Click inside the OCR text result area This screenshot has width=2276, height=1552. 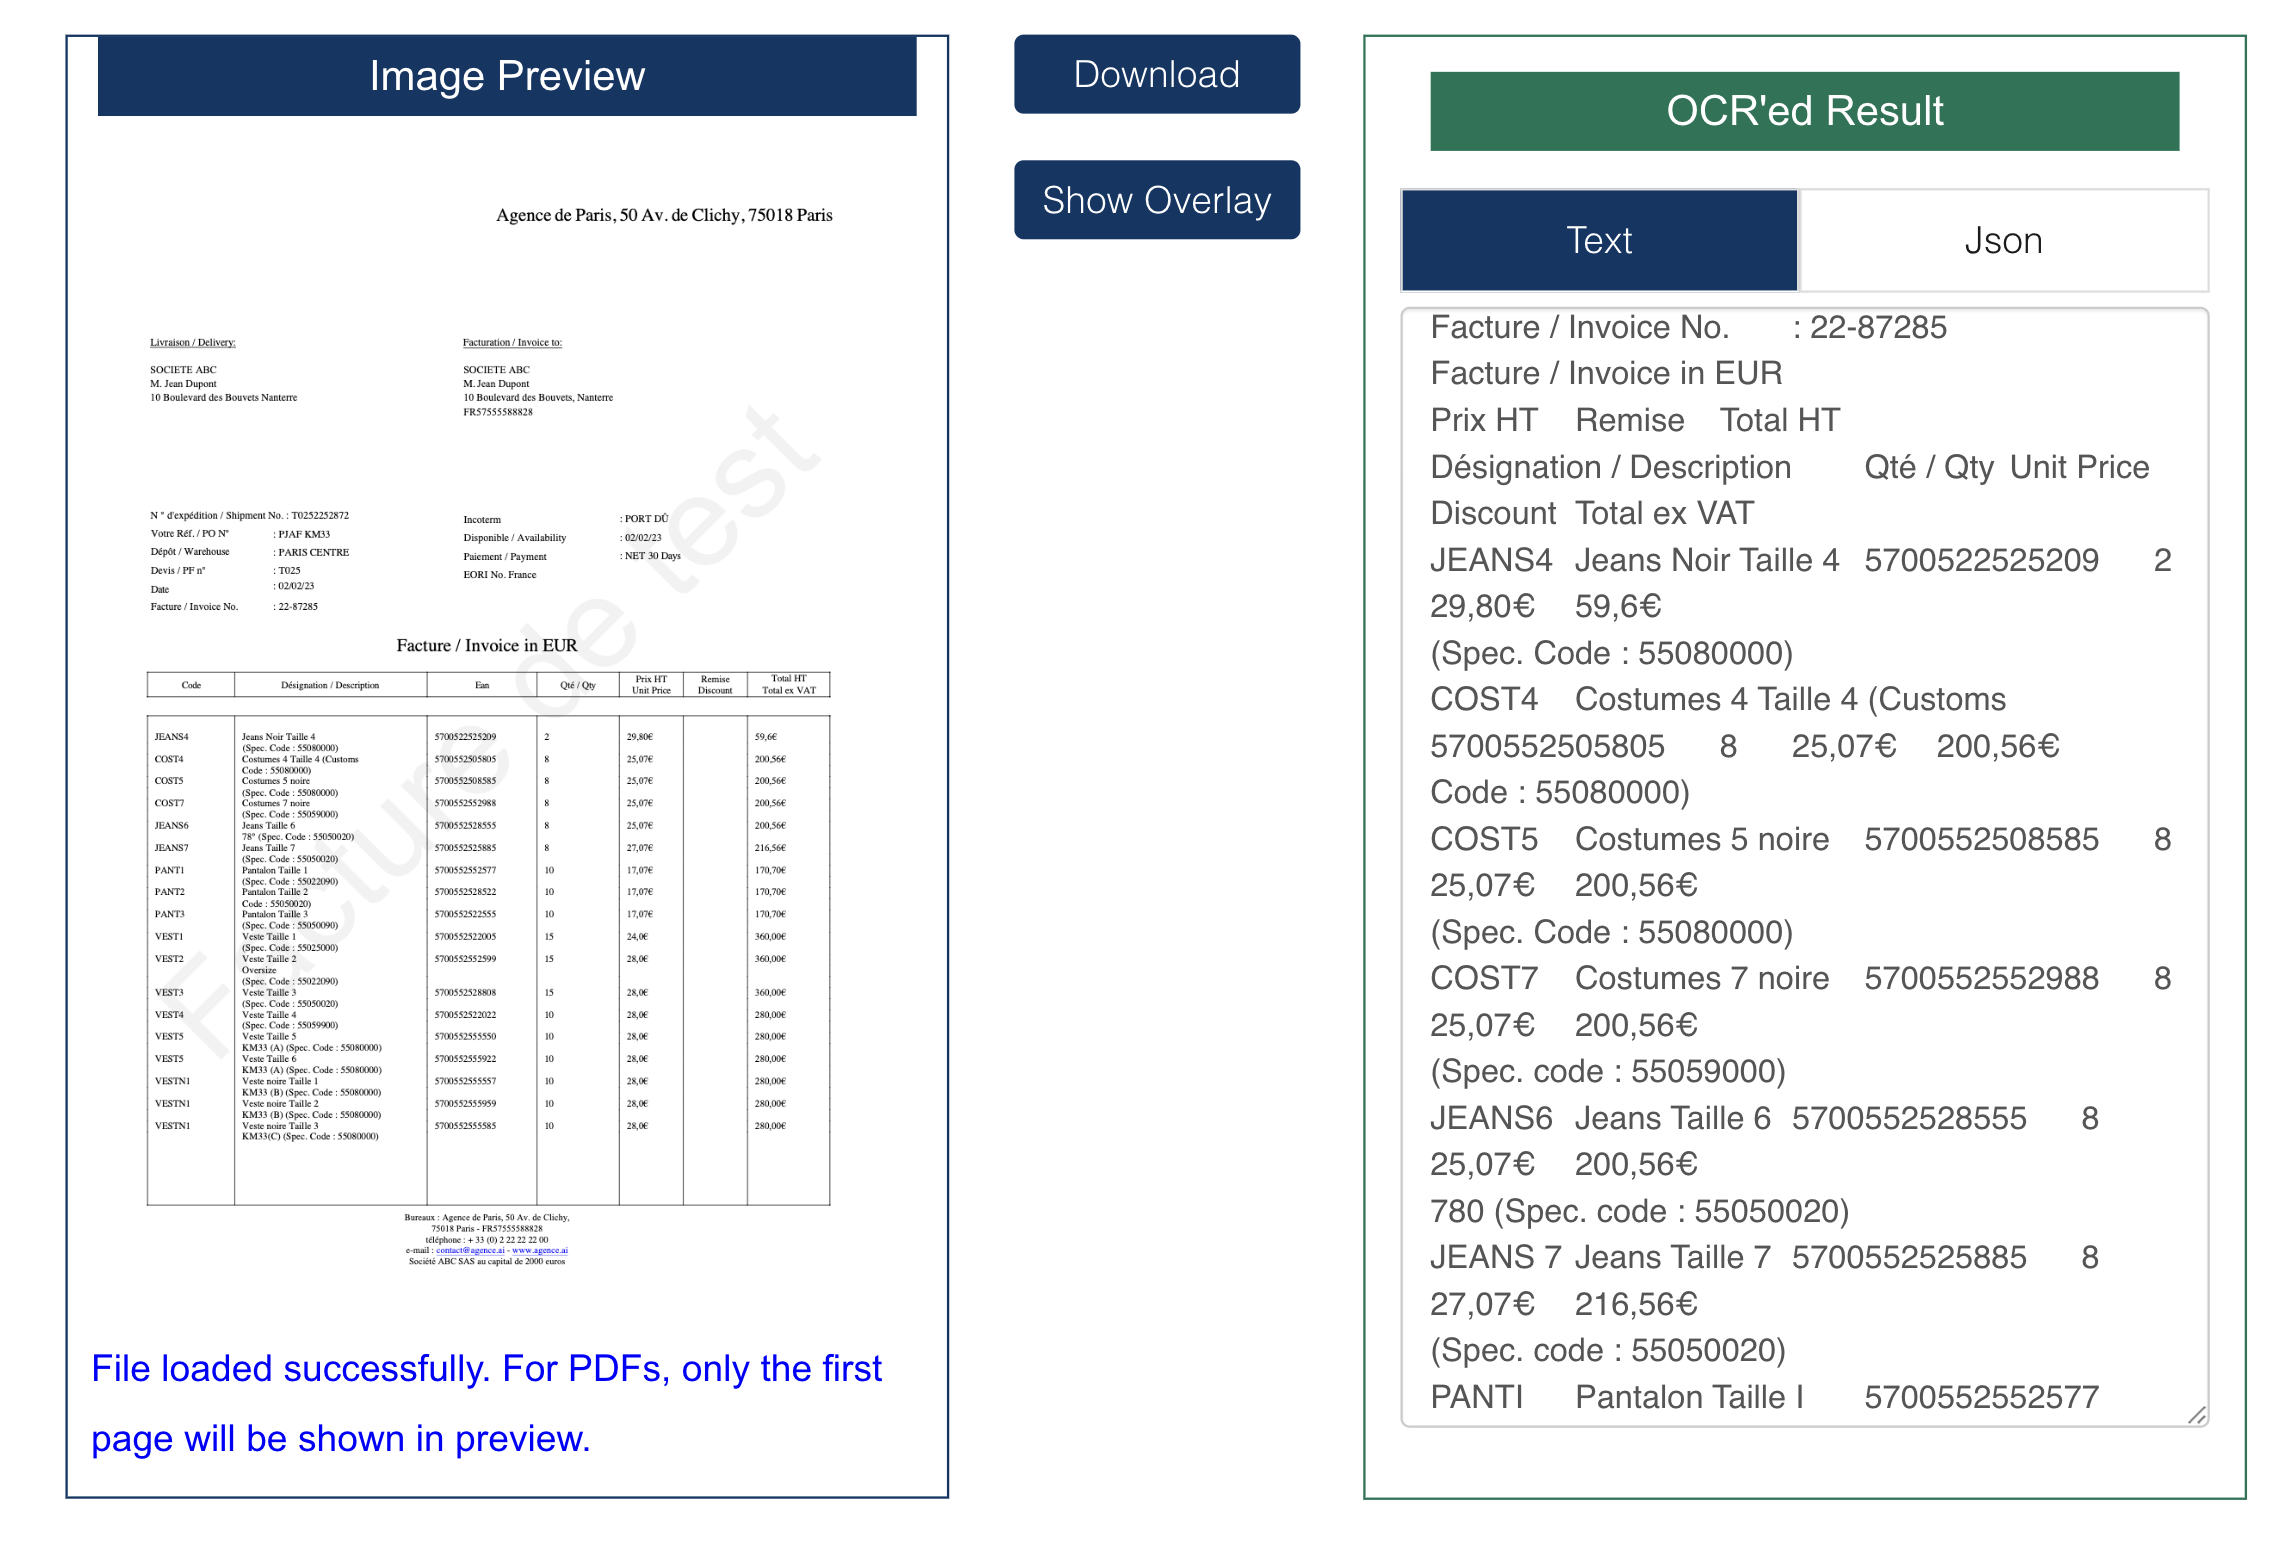[1804, 867]
